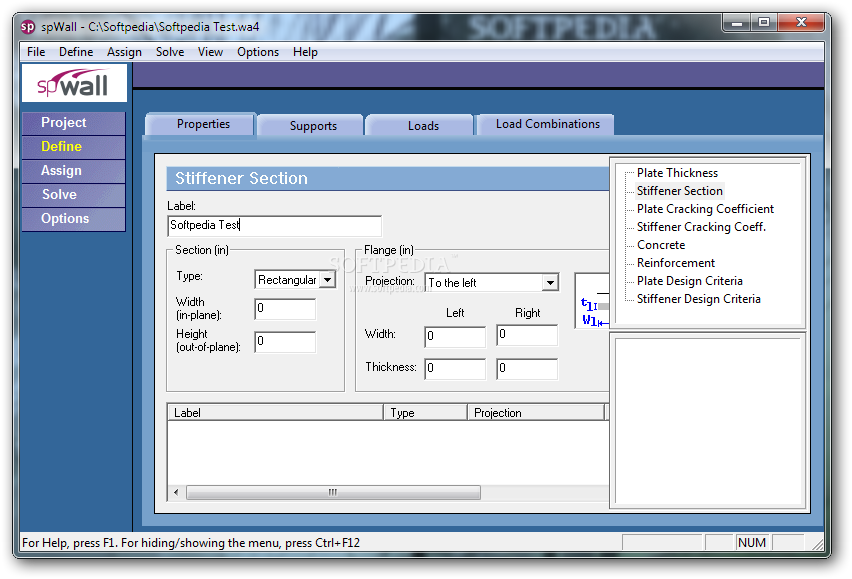852x579 pixels.
Task: Click the spWall title bar app icon
Action: [x=28, y=27]
